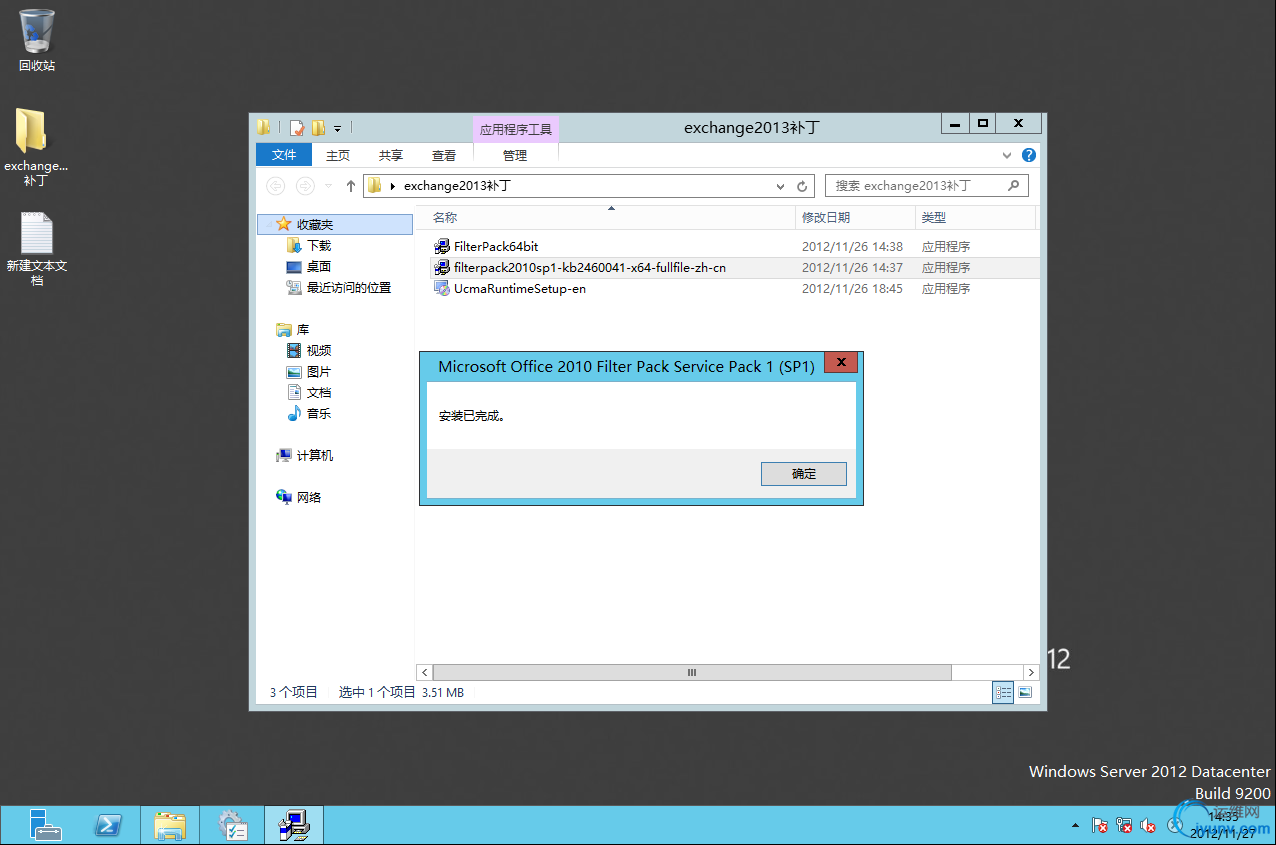This screenshot has width=1276, height=845.
Task: Click the FilterPack64bit installer icon
Action: click(442, 246)
